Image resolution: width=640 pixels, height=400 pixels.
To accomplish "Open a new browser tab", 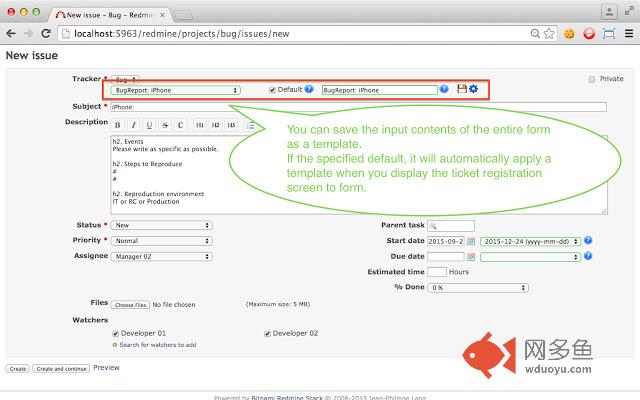I will point(183,16).
